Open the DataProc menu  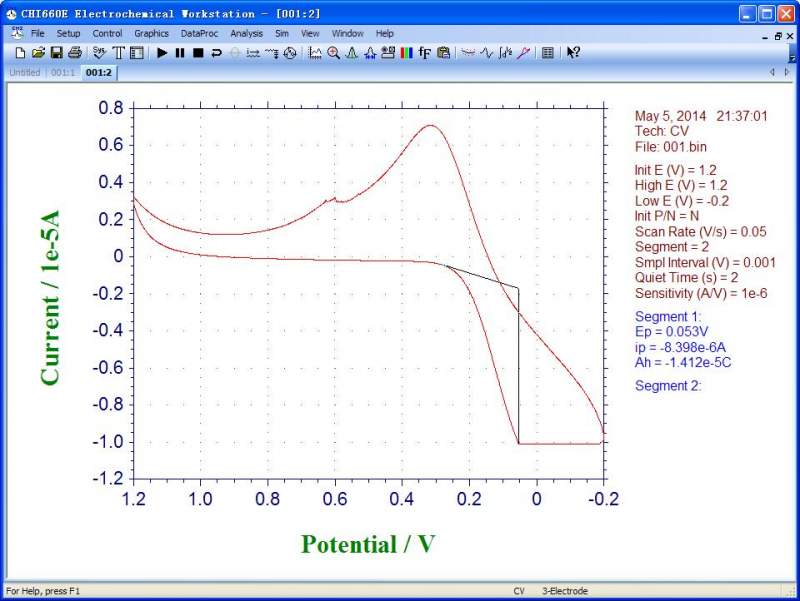(199, 34)
